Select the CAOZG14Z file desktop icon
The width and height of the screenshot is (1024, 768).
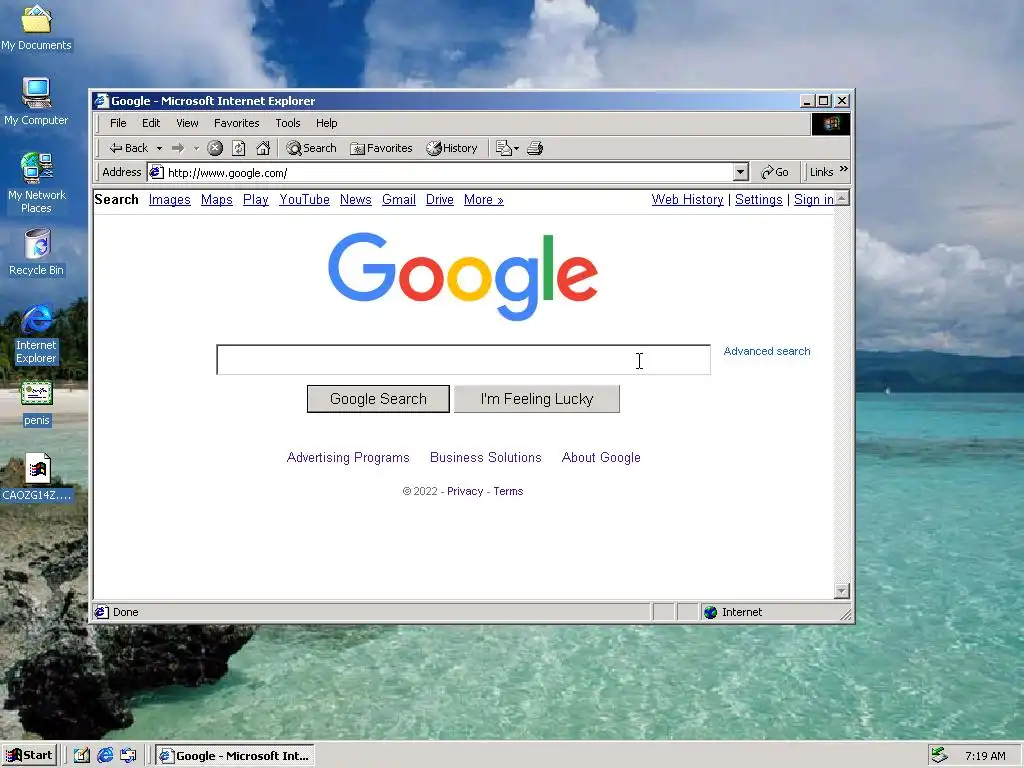tap(37, 477)
